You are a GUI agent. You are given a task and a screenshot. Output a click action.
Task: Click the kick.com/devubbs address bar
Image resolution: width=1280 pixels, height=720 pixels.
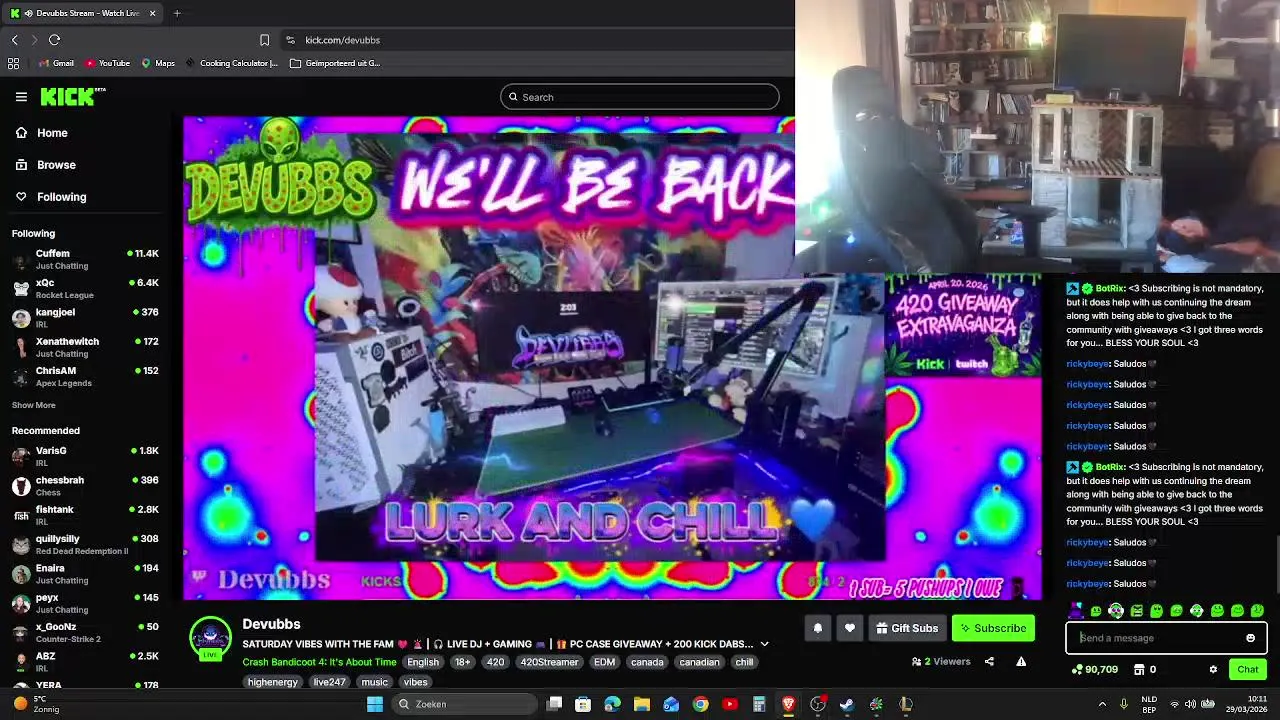[342, 40]
